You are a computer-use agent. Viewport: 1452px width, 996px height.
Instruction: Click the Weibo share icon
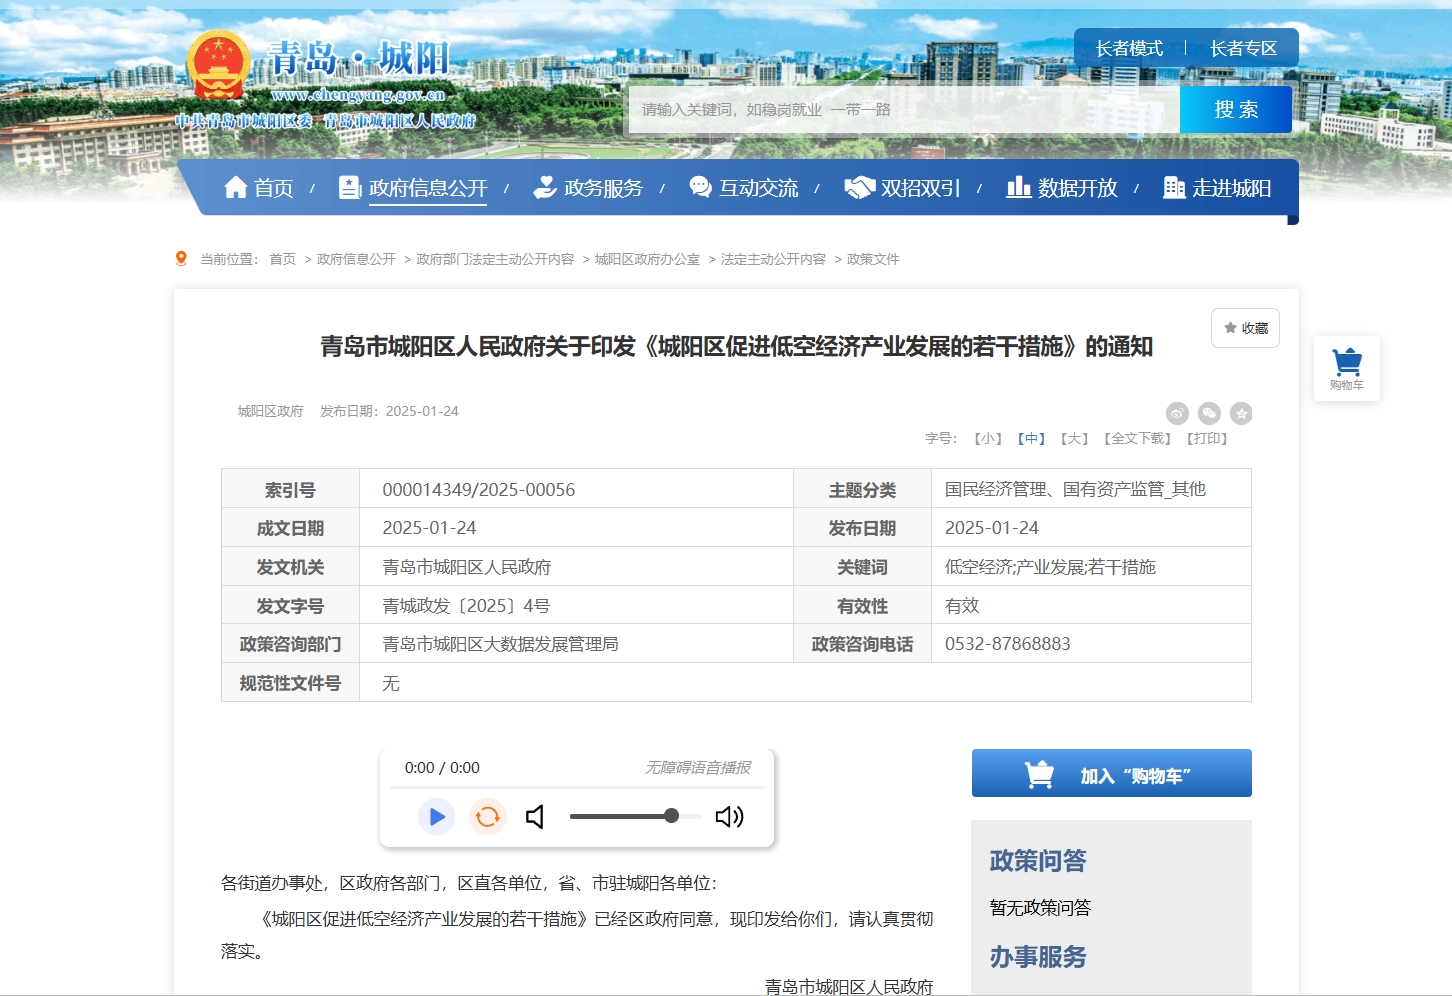1177,413
